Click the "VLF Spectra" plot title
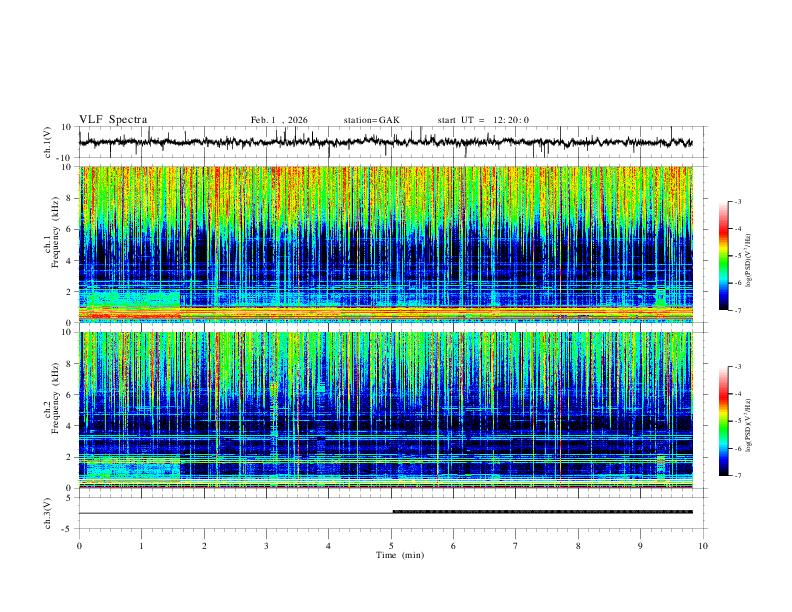The image size is (792, 612). (113, 120)
